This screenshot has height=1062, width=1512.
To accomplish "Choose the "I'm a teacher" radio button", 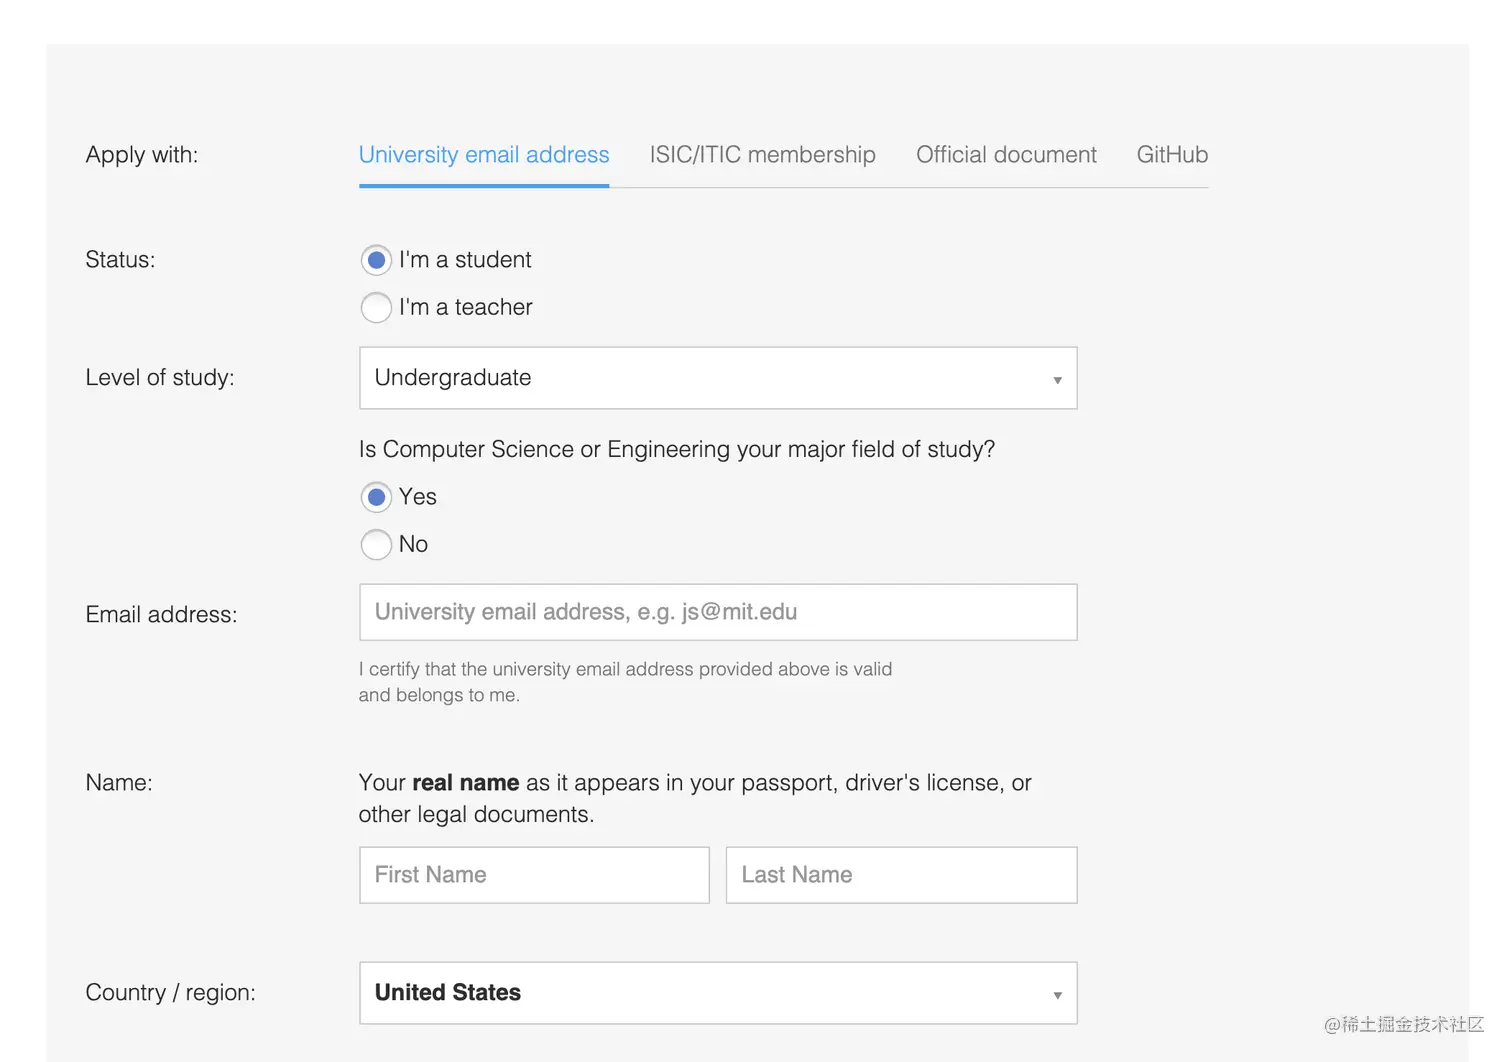I will point(376,307).
